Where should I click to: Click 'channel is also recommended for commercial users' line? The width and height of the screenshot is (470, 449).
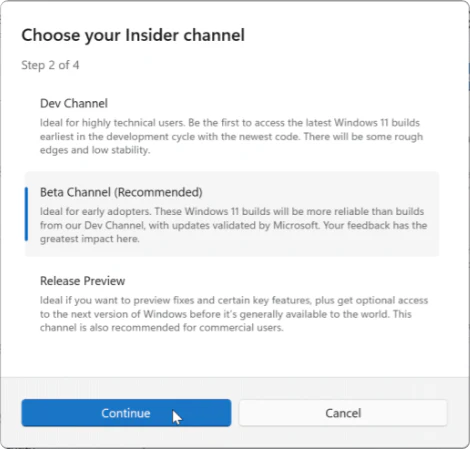162,328
